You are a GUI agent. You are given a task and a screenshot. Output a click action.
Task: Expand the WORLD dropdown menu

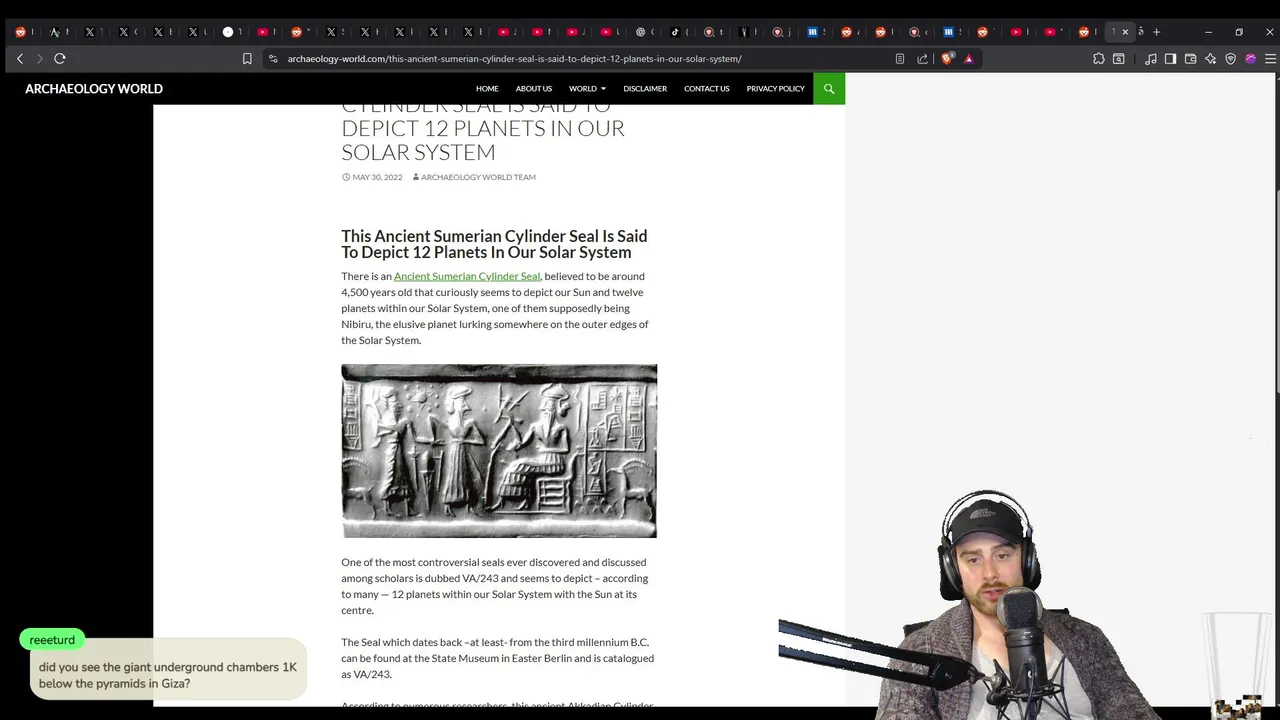587,89
